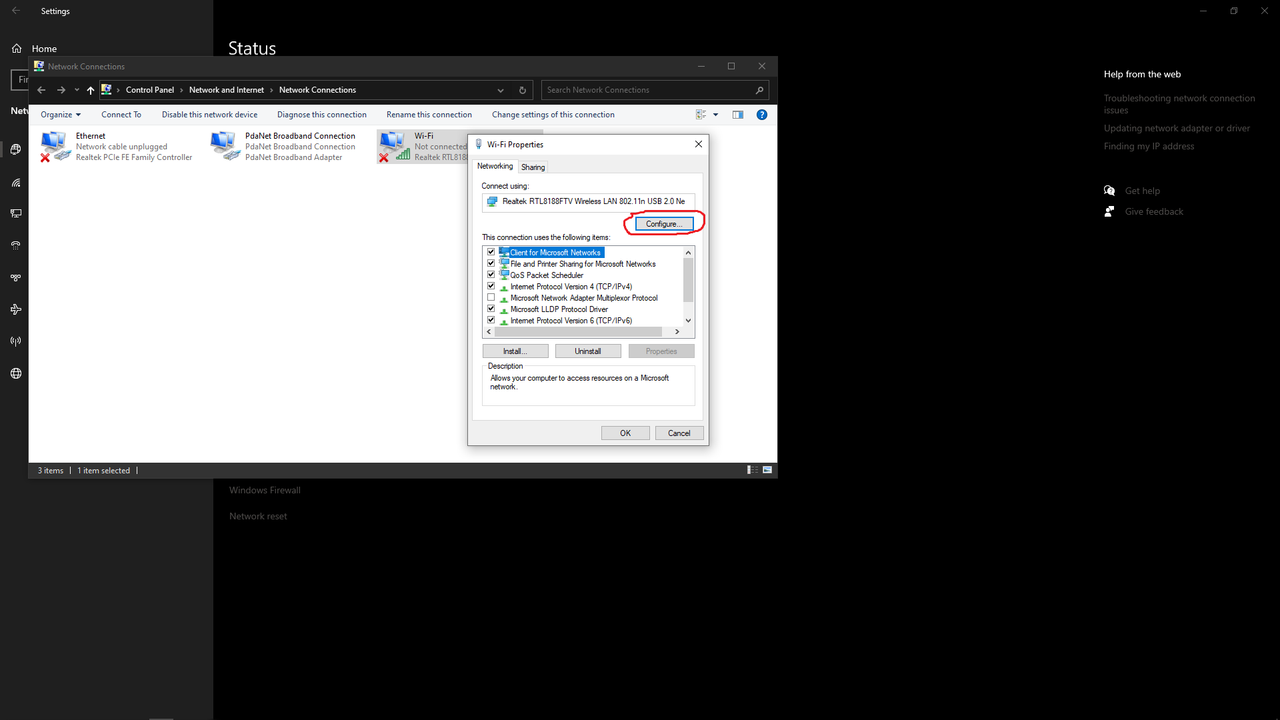Click Rename this connection

coord(429,115)
